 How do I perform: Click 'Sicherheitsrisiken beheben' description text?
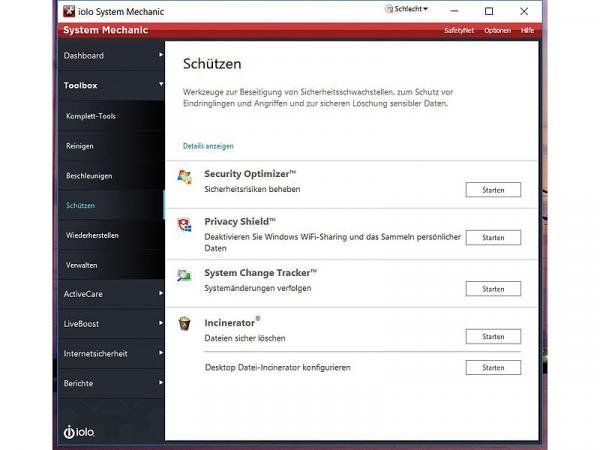coord(252,189)
